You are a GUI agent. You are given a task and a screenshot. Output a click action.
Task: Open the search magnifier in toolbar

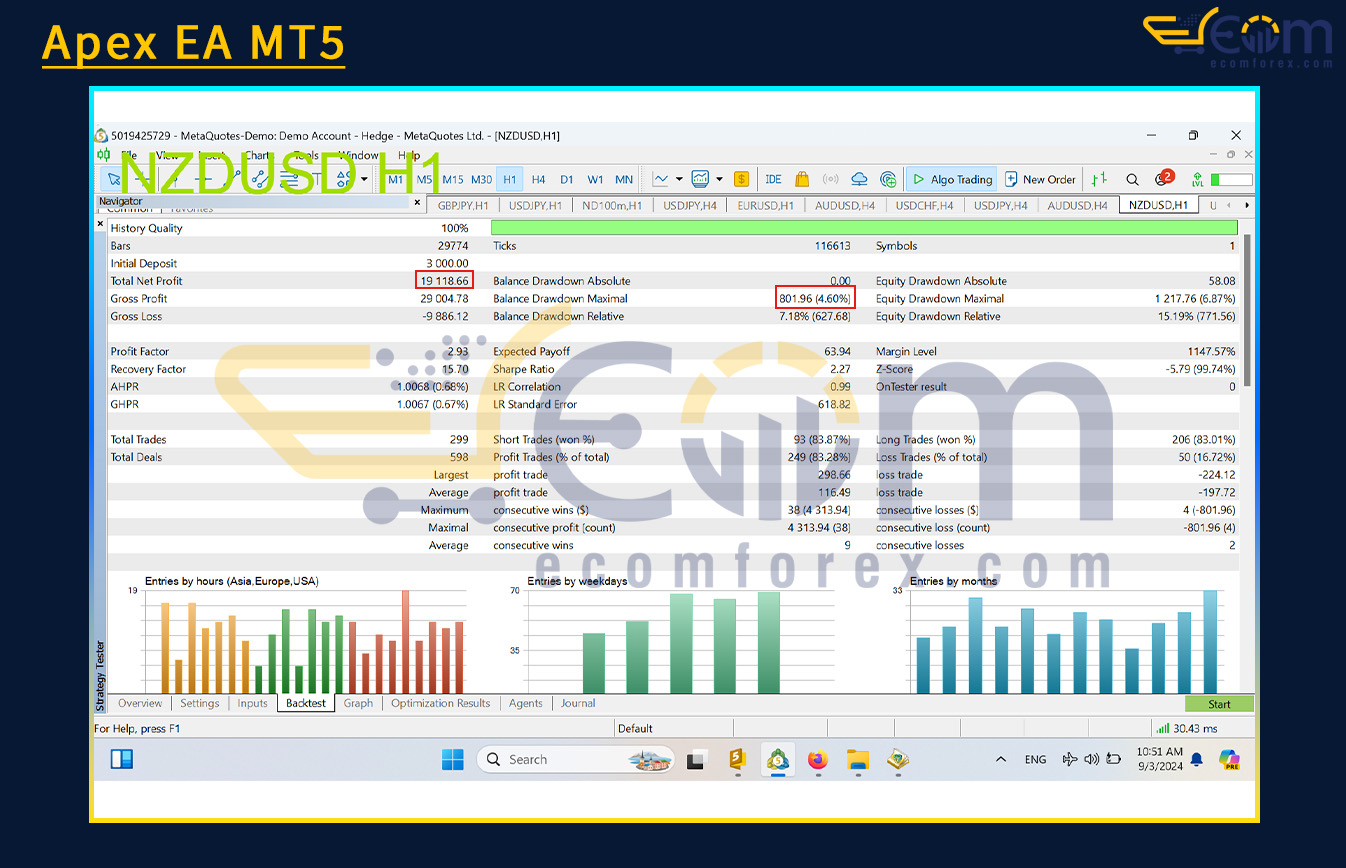(x=1133, y=179)
